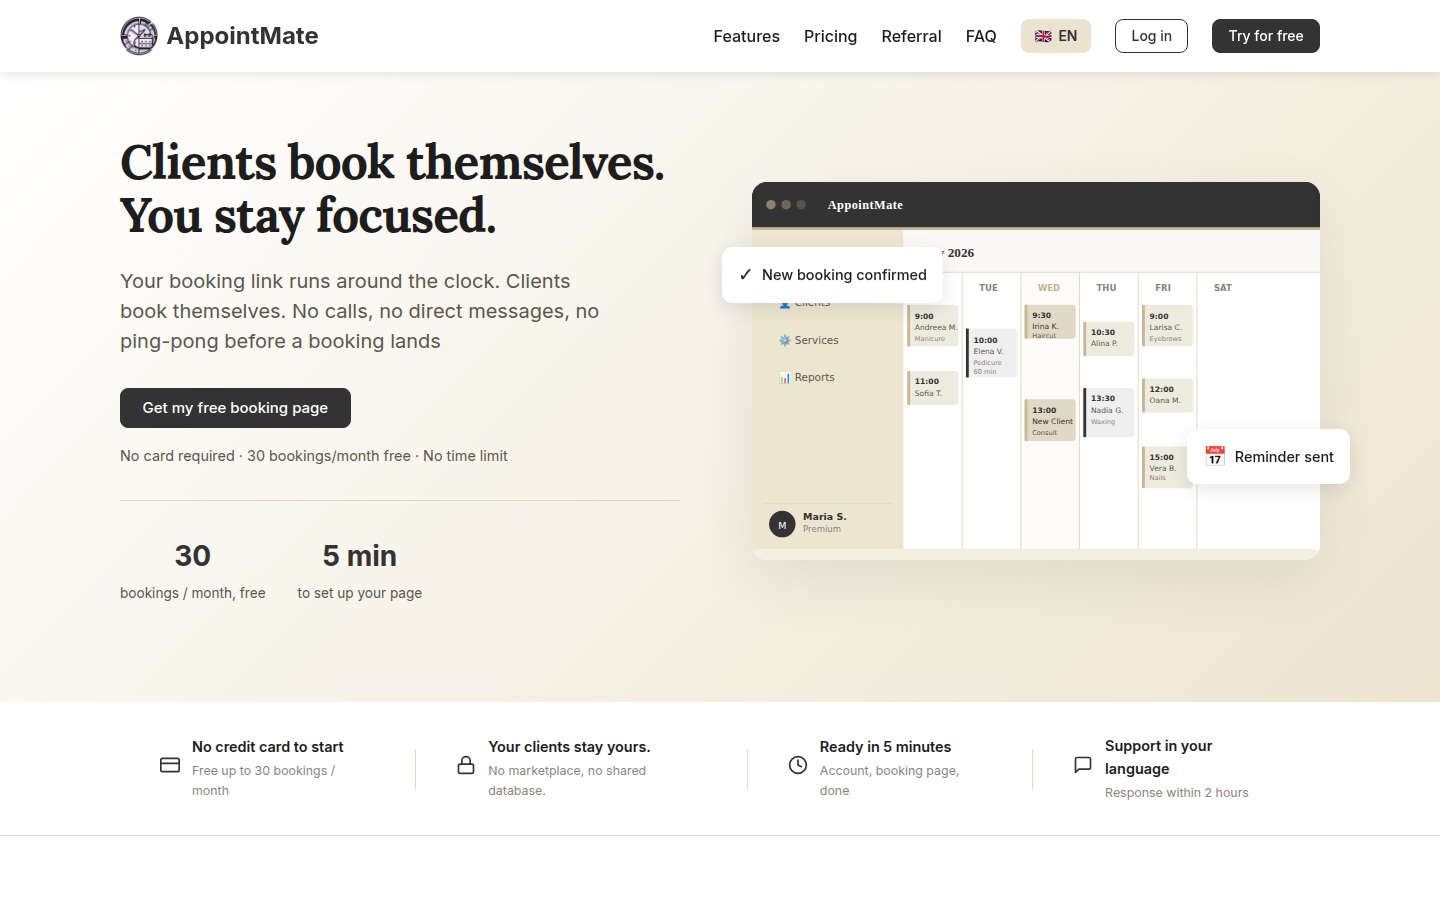
Task: Click the 13:00 New Client Consult appointment
Action: (x=1050, y=420)
